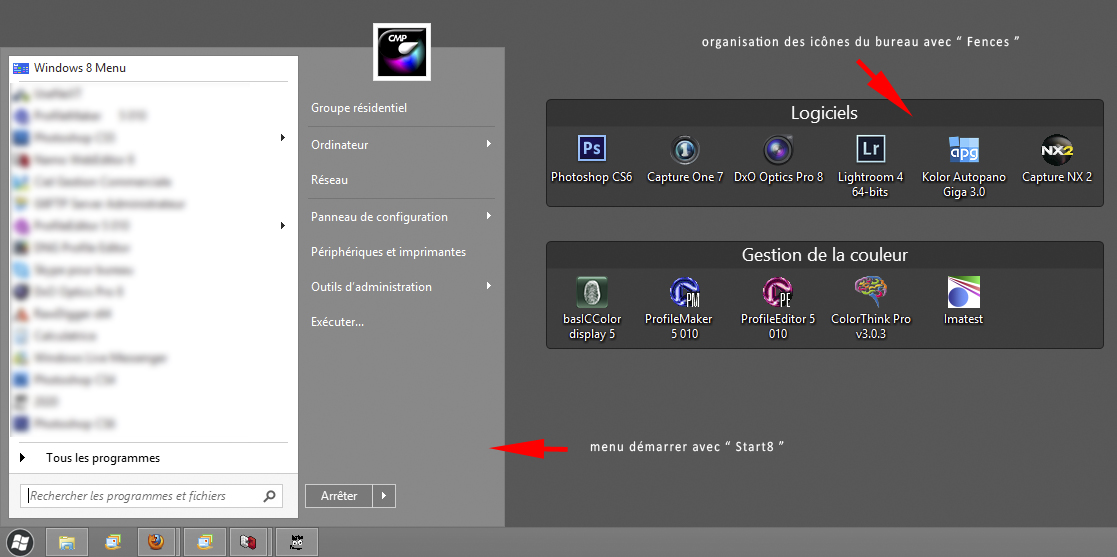
Task: Open the arrow next to Arrêter
Action: pyautogui.click(x=385, y=496)
